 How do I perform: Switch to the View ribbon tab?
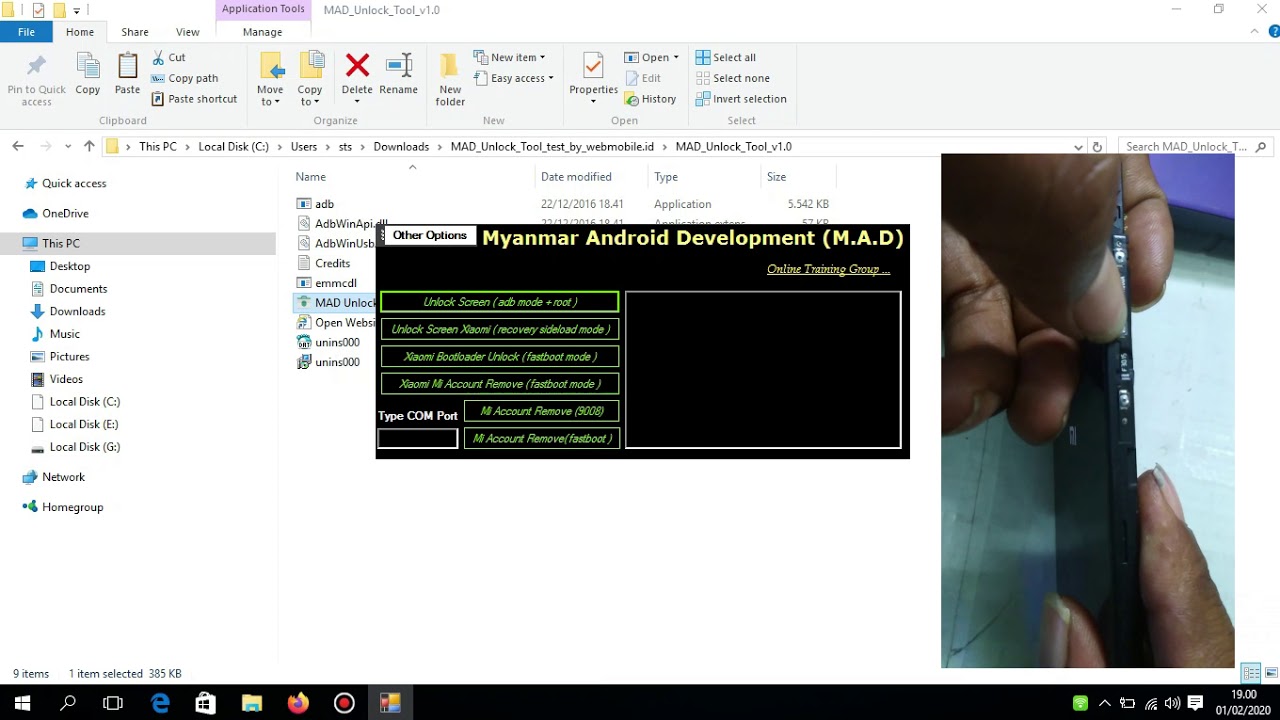click(x=188, y=32)
